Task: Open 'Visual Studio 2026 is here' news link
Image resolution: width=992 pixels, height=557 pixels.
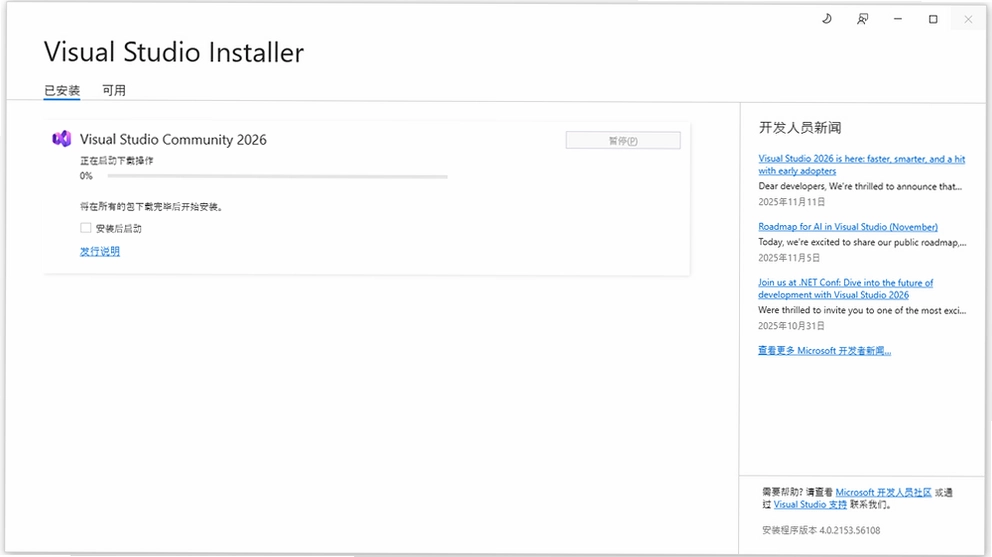Action: pyautogui.click(x=862, y=165)
